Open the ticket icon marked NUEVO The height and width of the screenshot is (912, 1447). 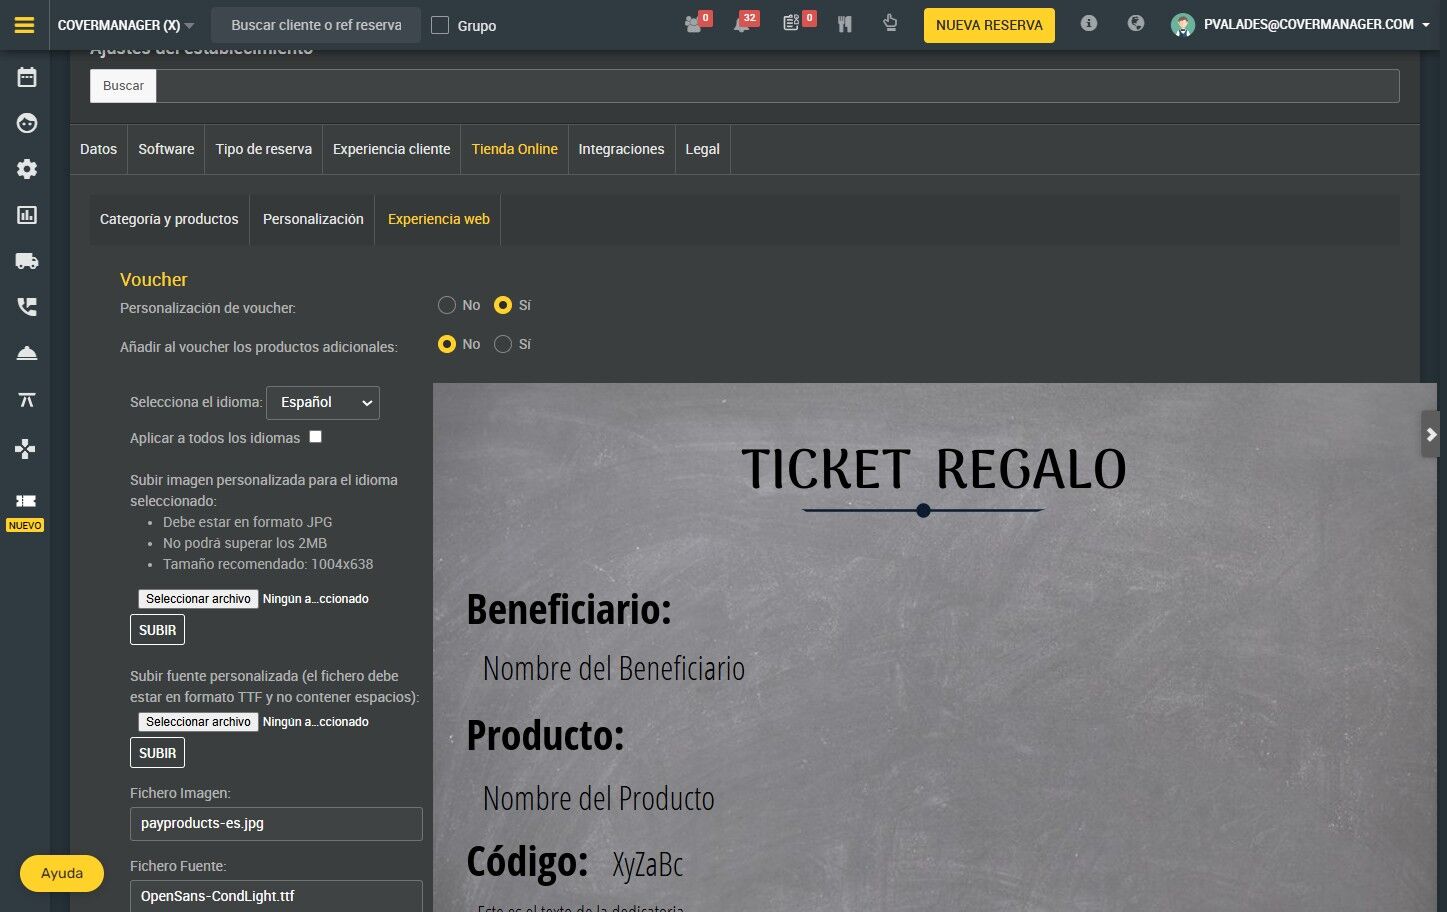26,501
